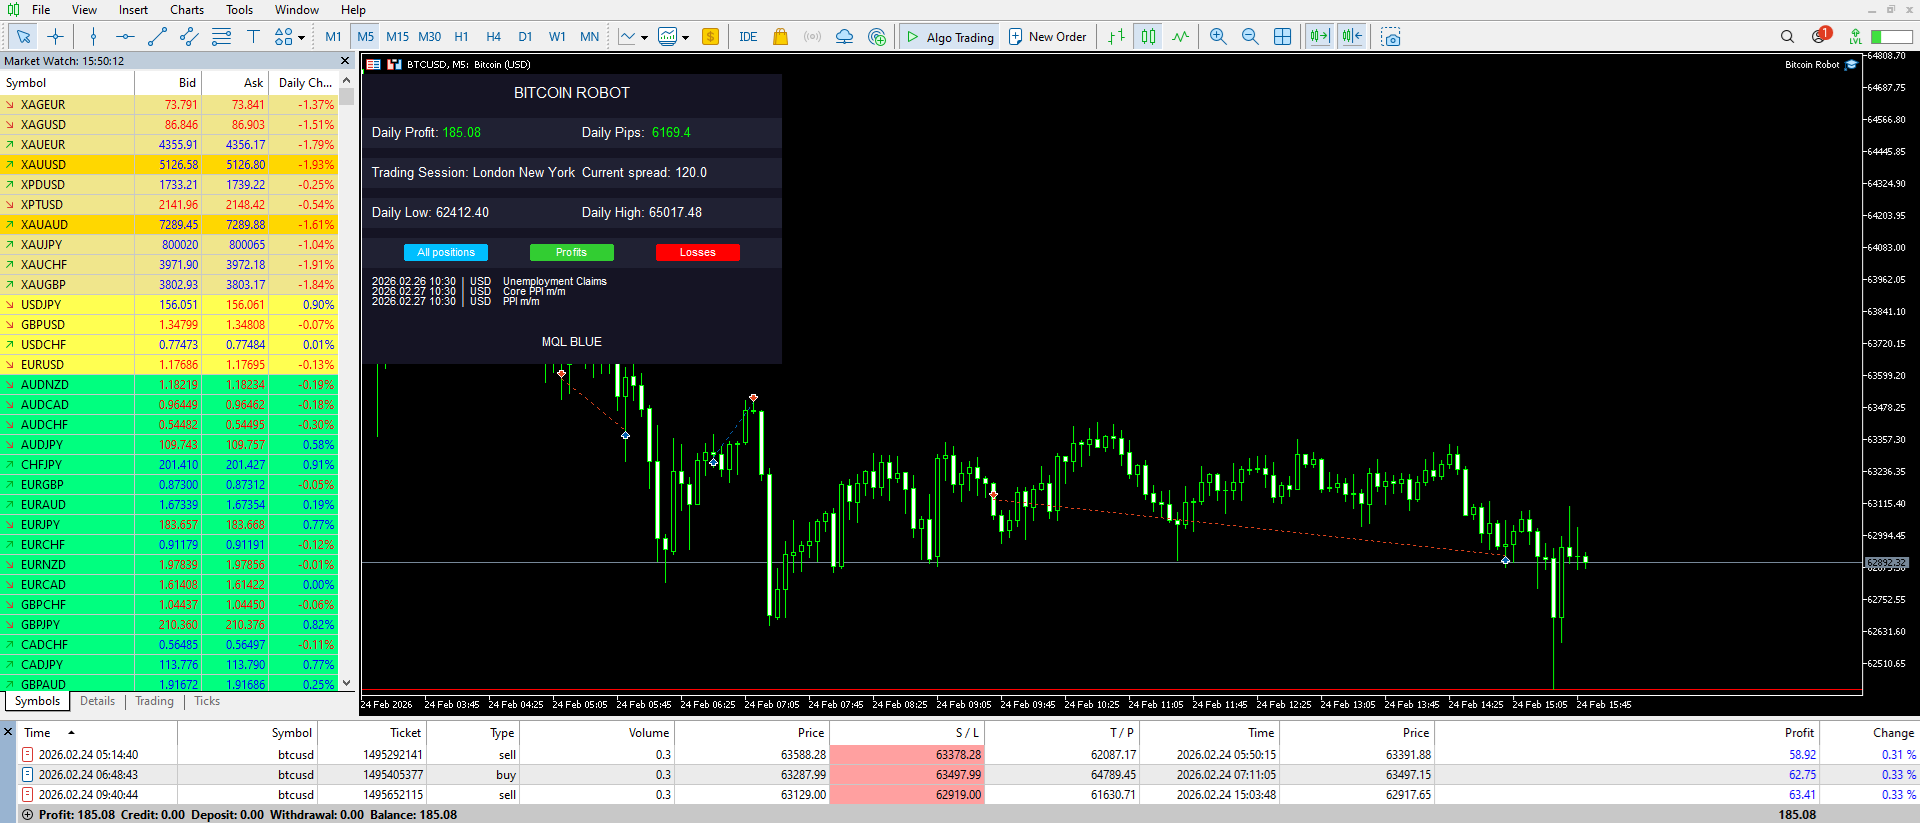Select the trade with ticket 1495405377
The image size is (1920, 823).
[x=968, y=775]
